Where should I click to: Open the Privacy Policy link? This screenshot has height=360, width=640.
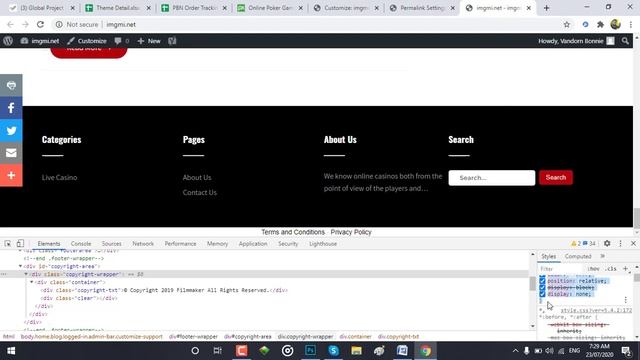[351, 232]
